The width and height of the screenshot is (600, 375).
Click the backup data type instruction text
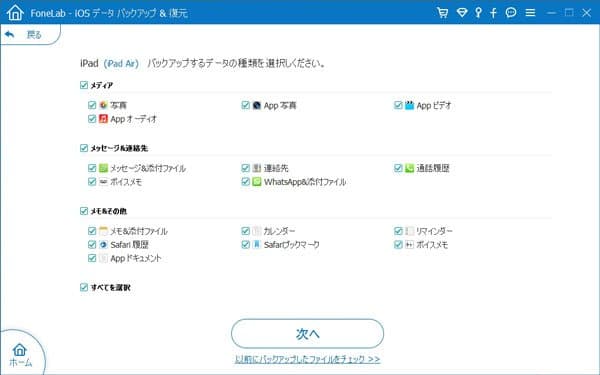point(236,63)
